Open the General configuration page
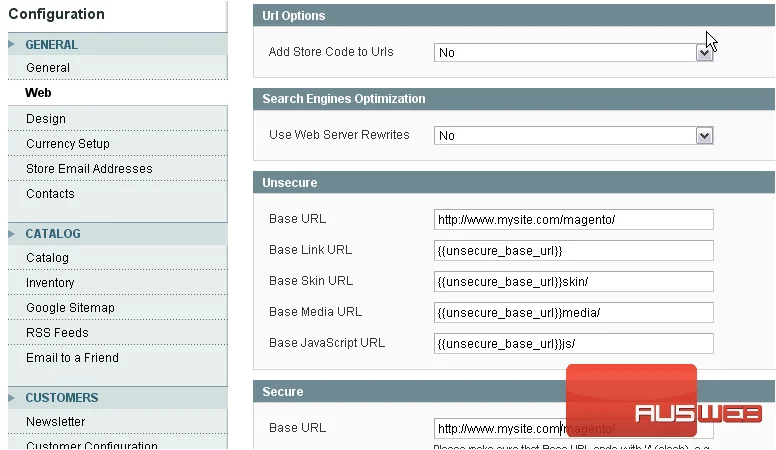Screen dimensions: 776x450 click(x=48, y=68)
